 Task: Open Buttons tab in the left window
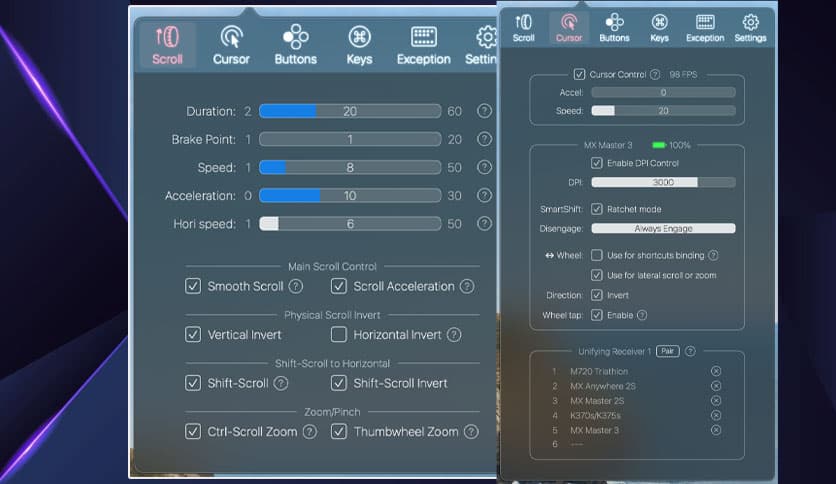[295, 45]
